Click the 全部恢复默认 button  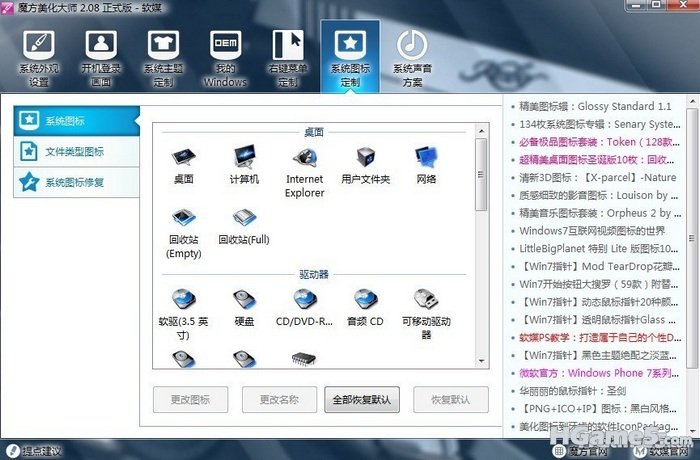pos(362,400)
